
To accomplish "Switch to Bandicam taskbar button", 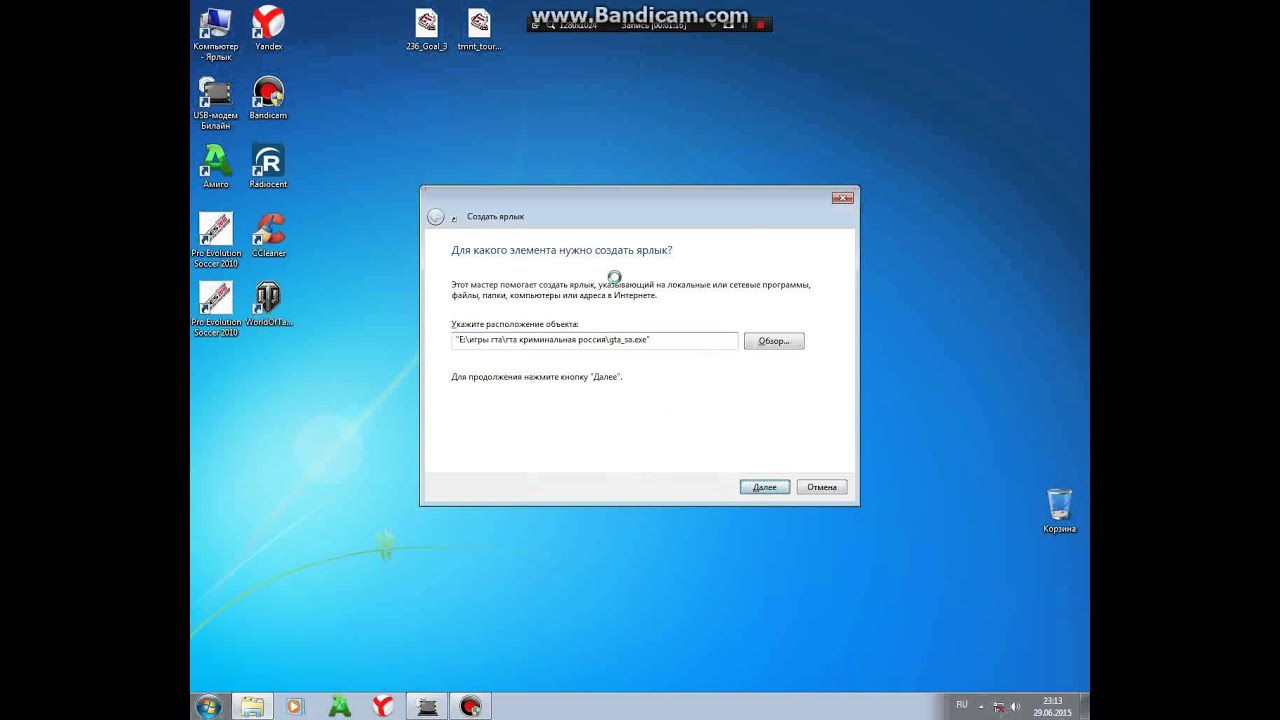I will [470, 706].
